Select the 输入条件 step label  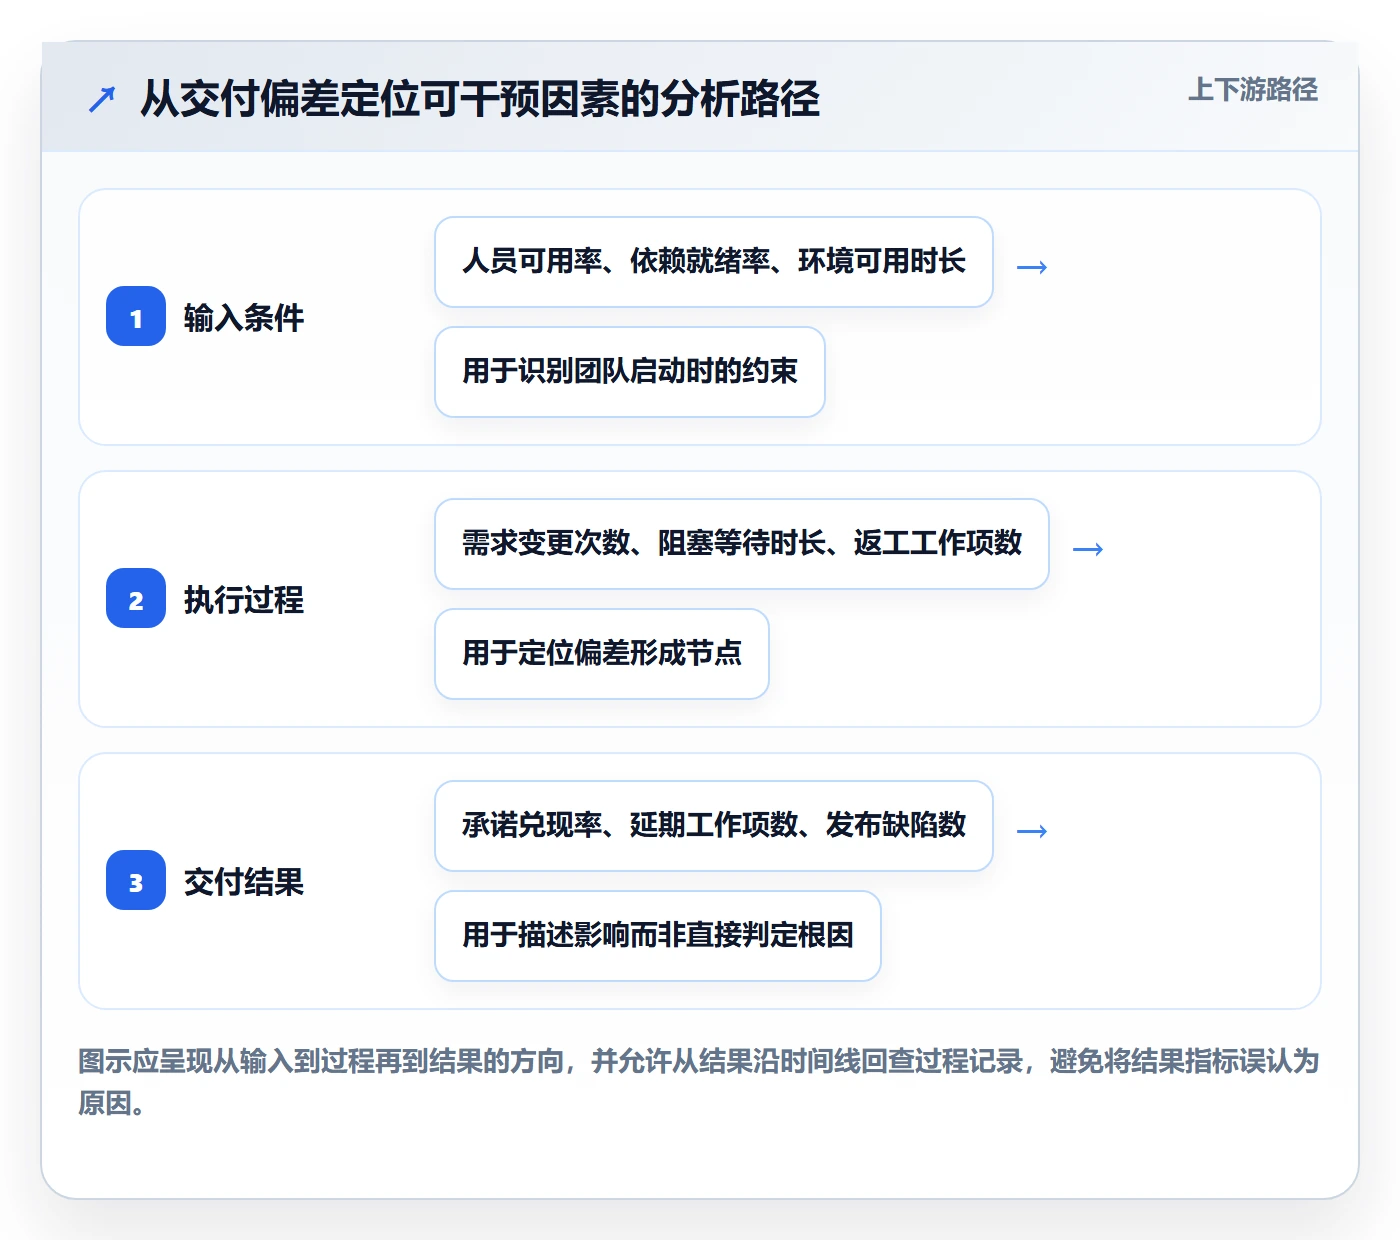pos(244,318)
